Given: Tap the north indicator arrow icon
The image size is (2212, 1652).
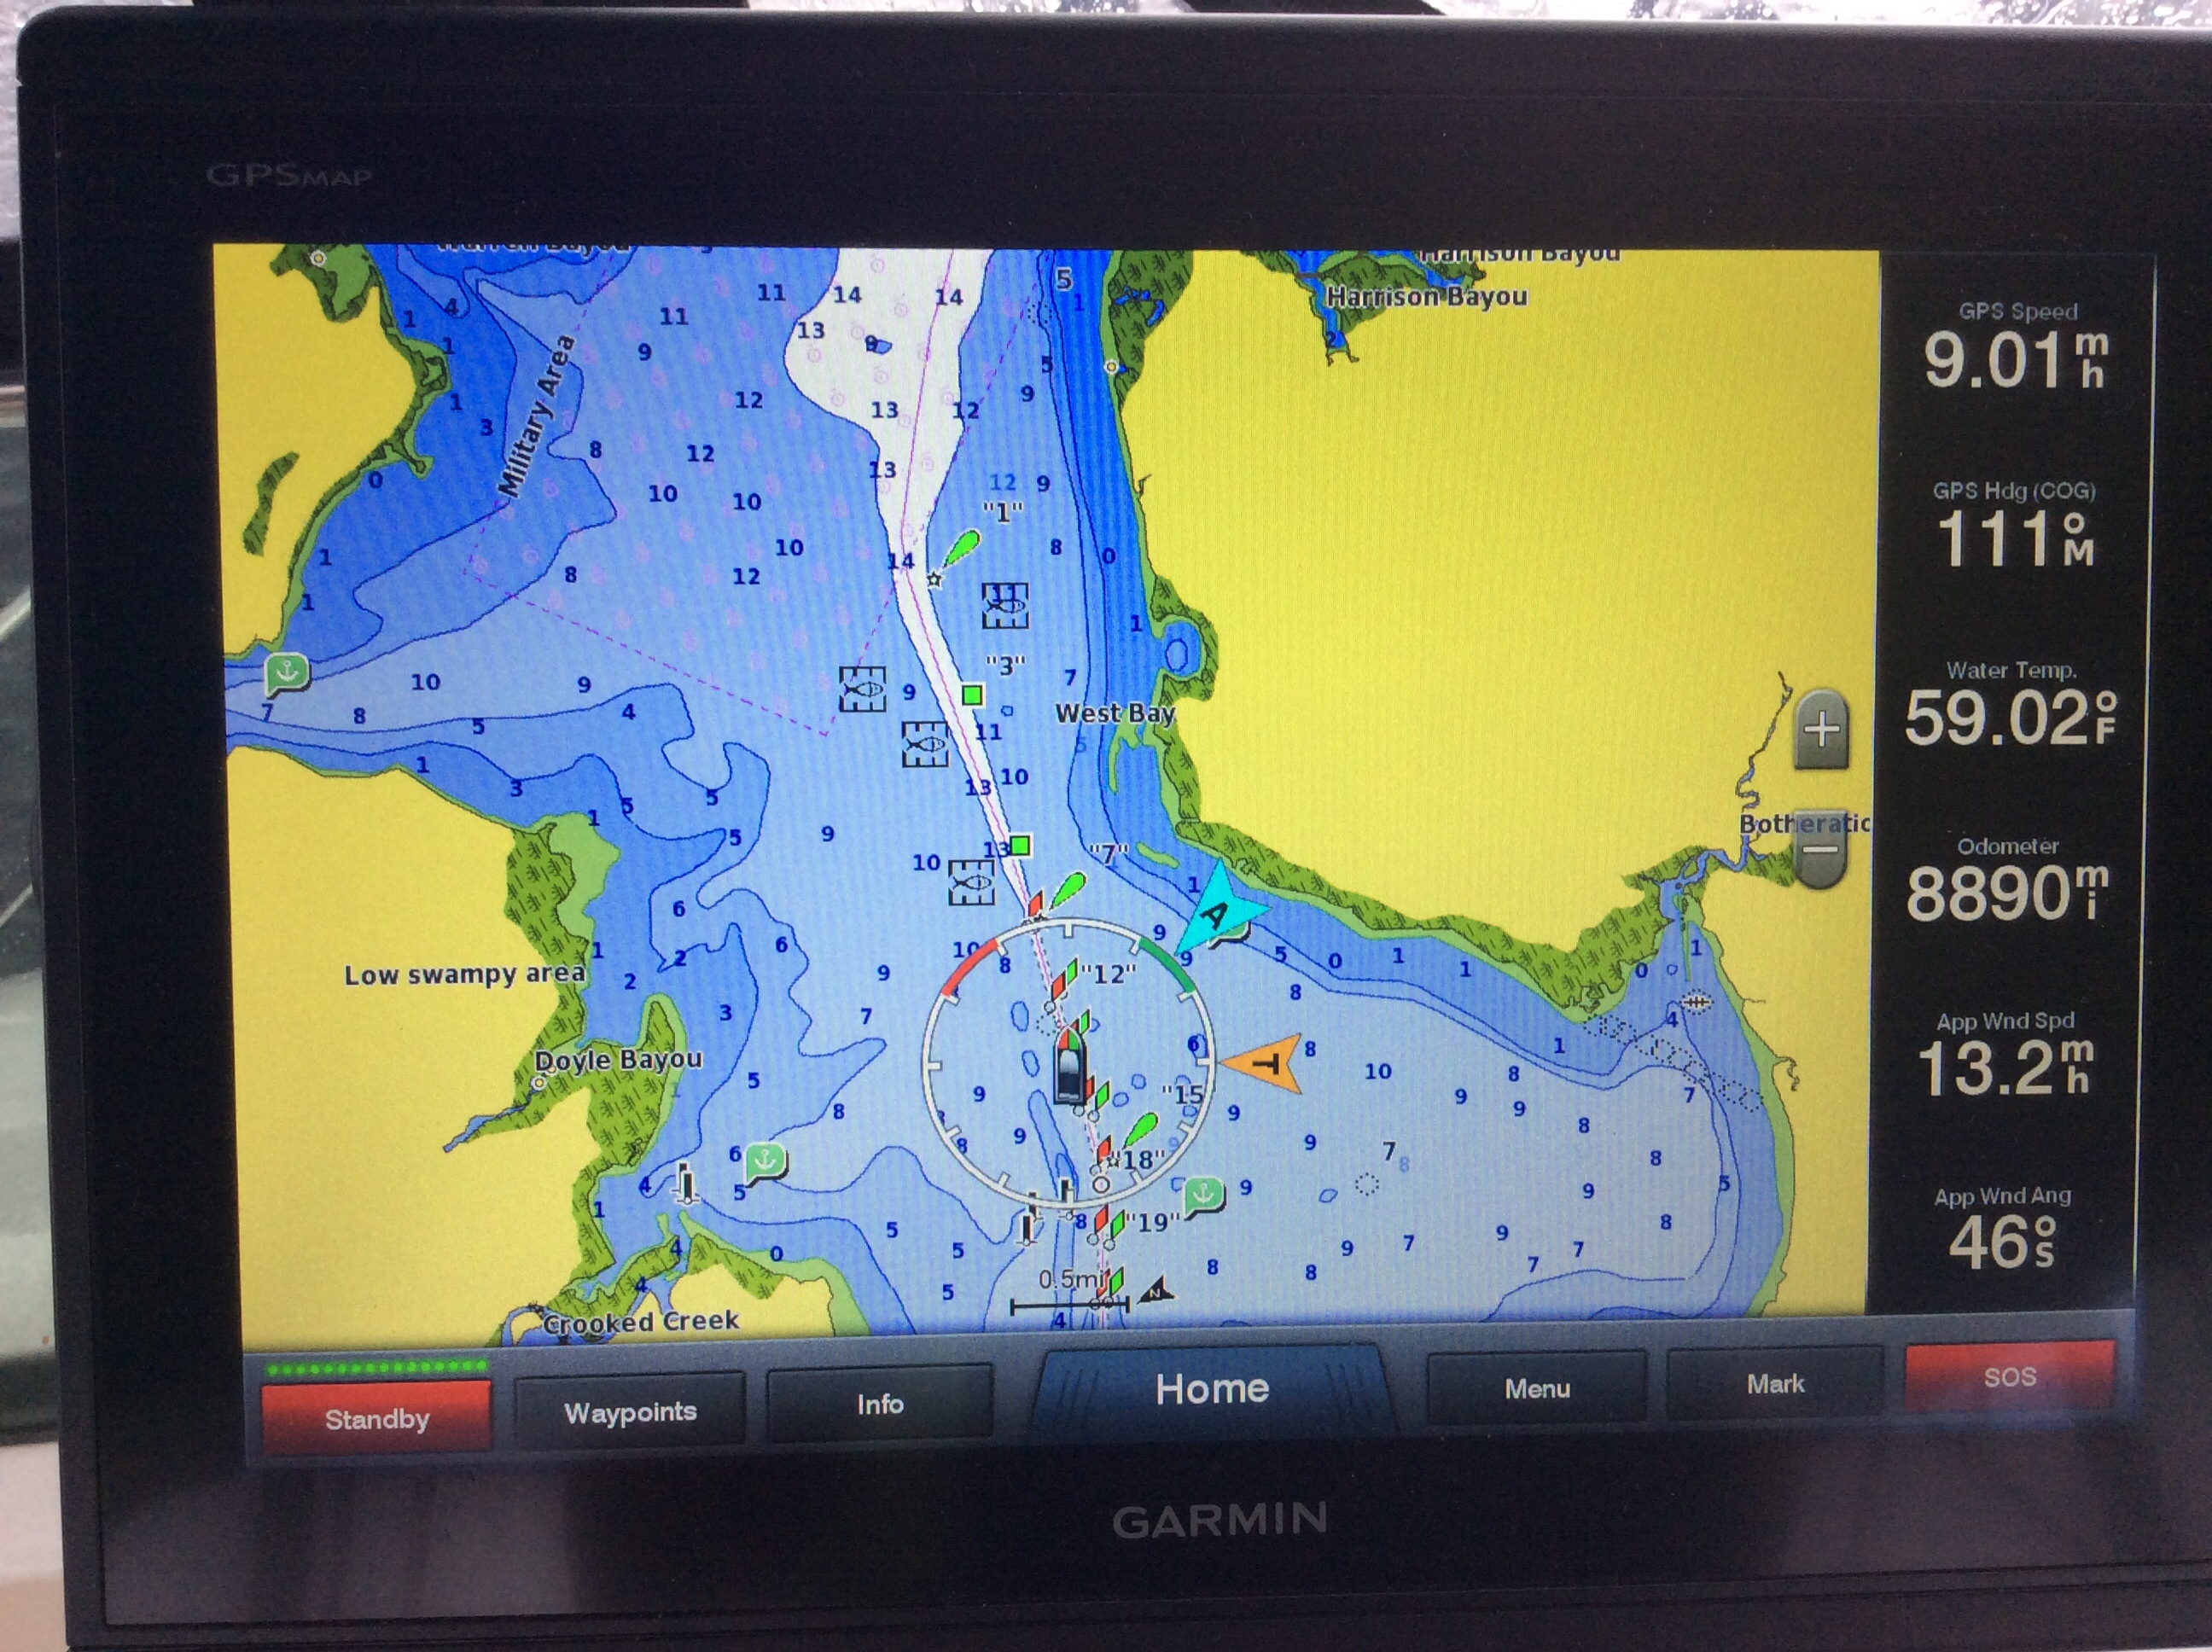Looking at the screenshot, I should coord(1156,1291).
